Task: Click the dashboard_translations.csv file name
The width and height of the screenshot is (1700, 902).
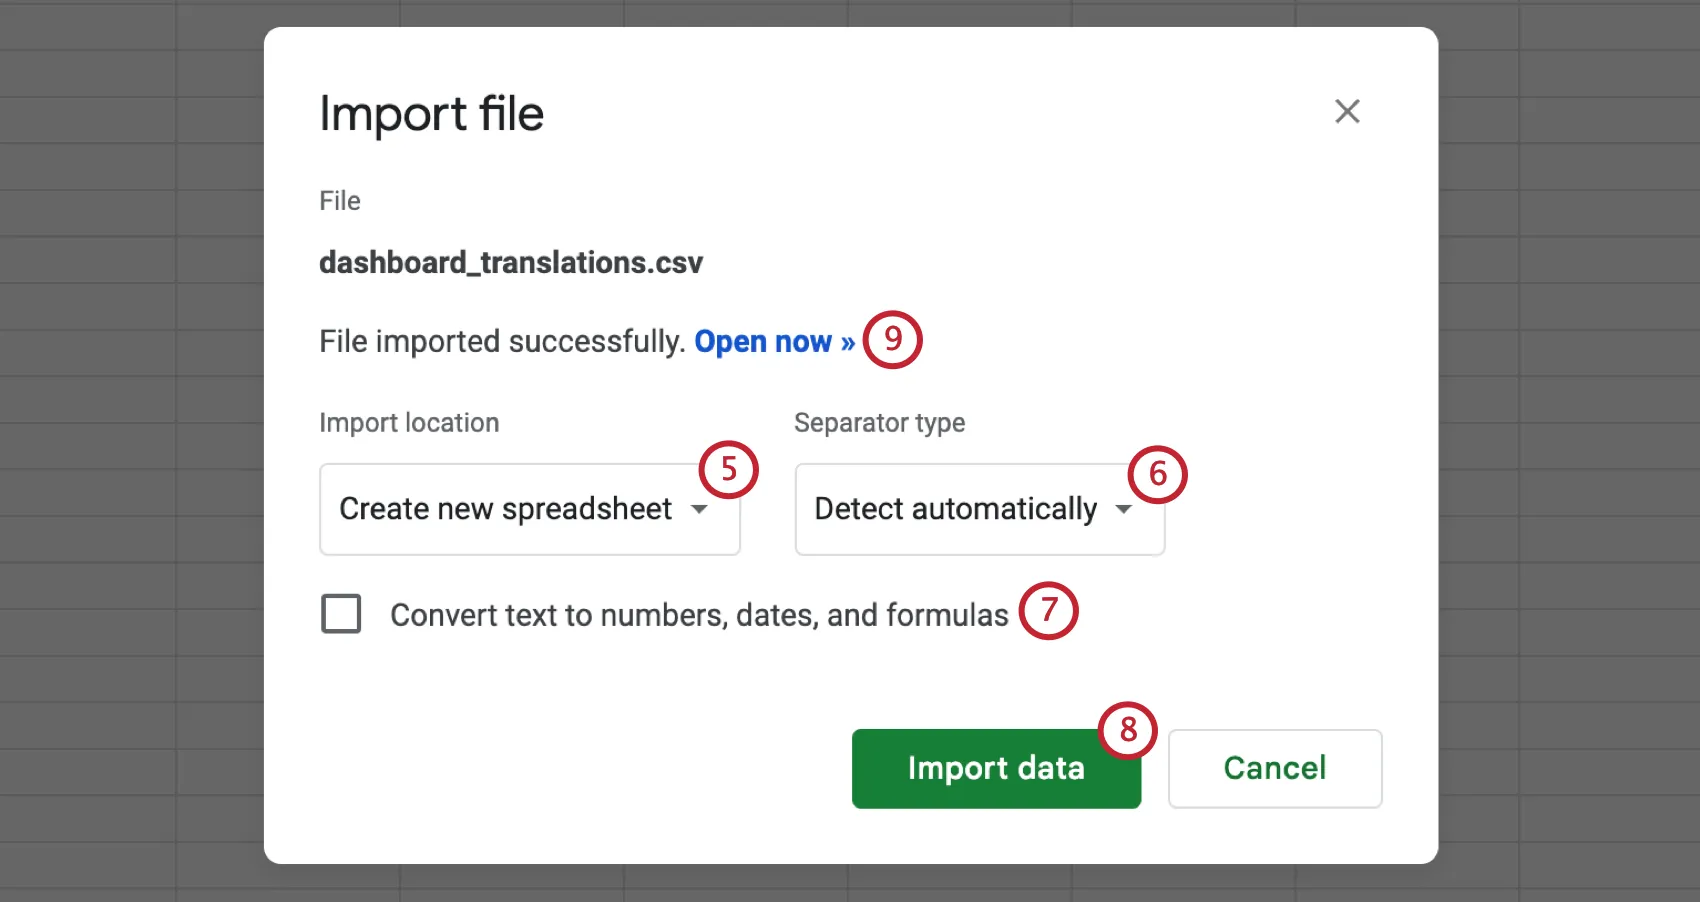Action: pos(511,262)
